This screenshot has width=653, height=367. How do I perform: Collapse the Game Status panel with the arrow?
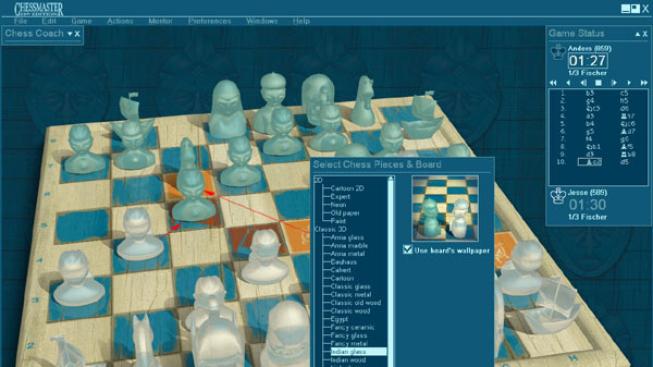(637, 34)
